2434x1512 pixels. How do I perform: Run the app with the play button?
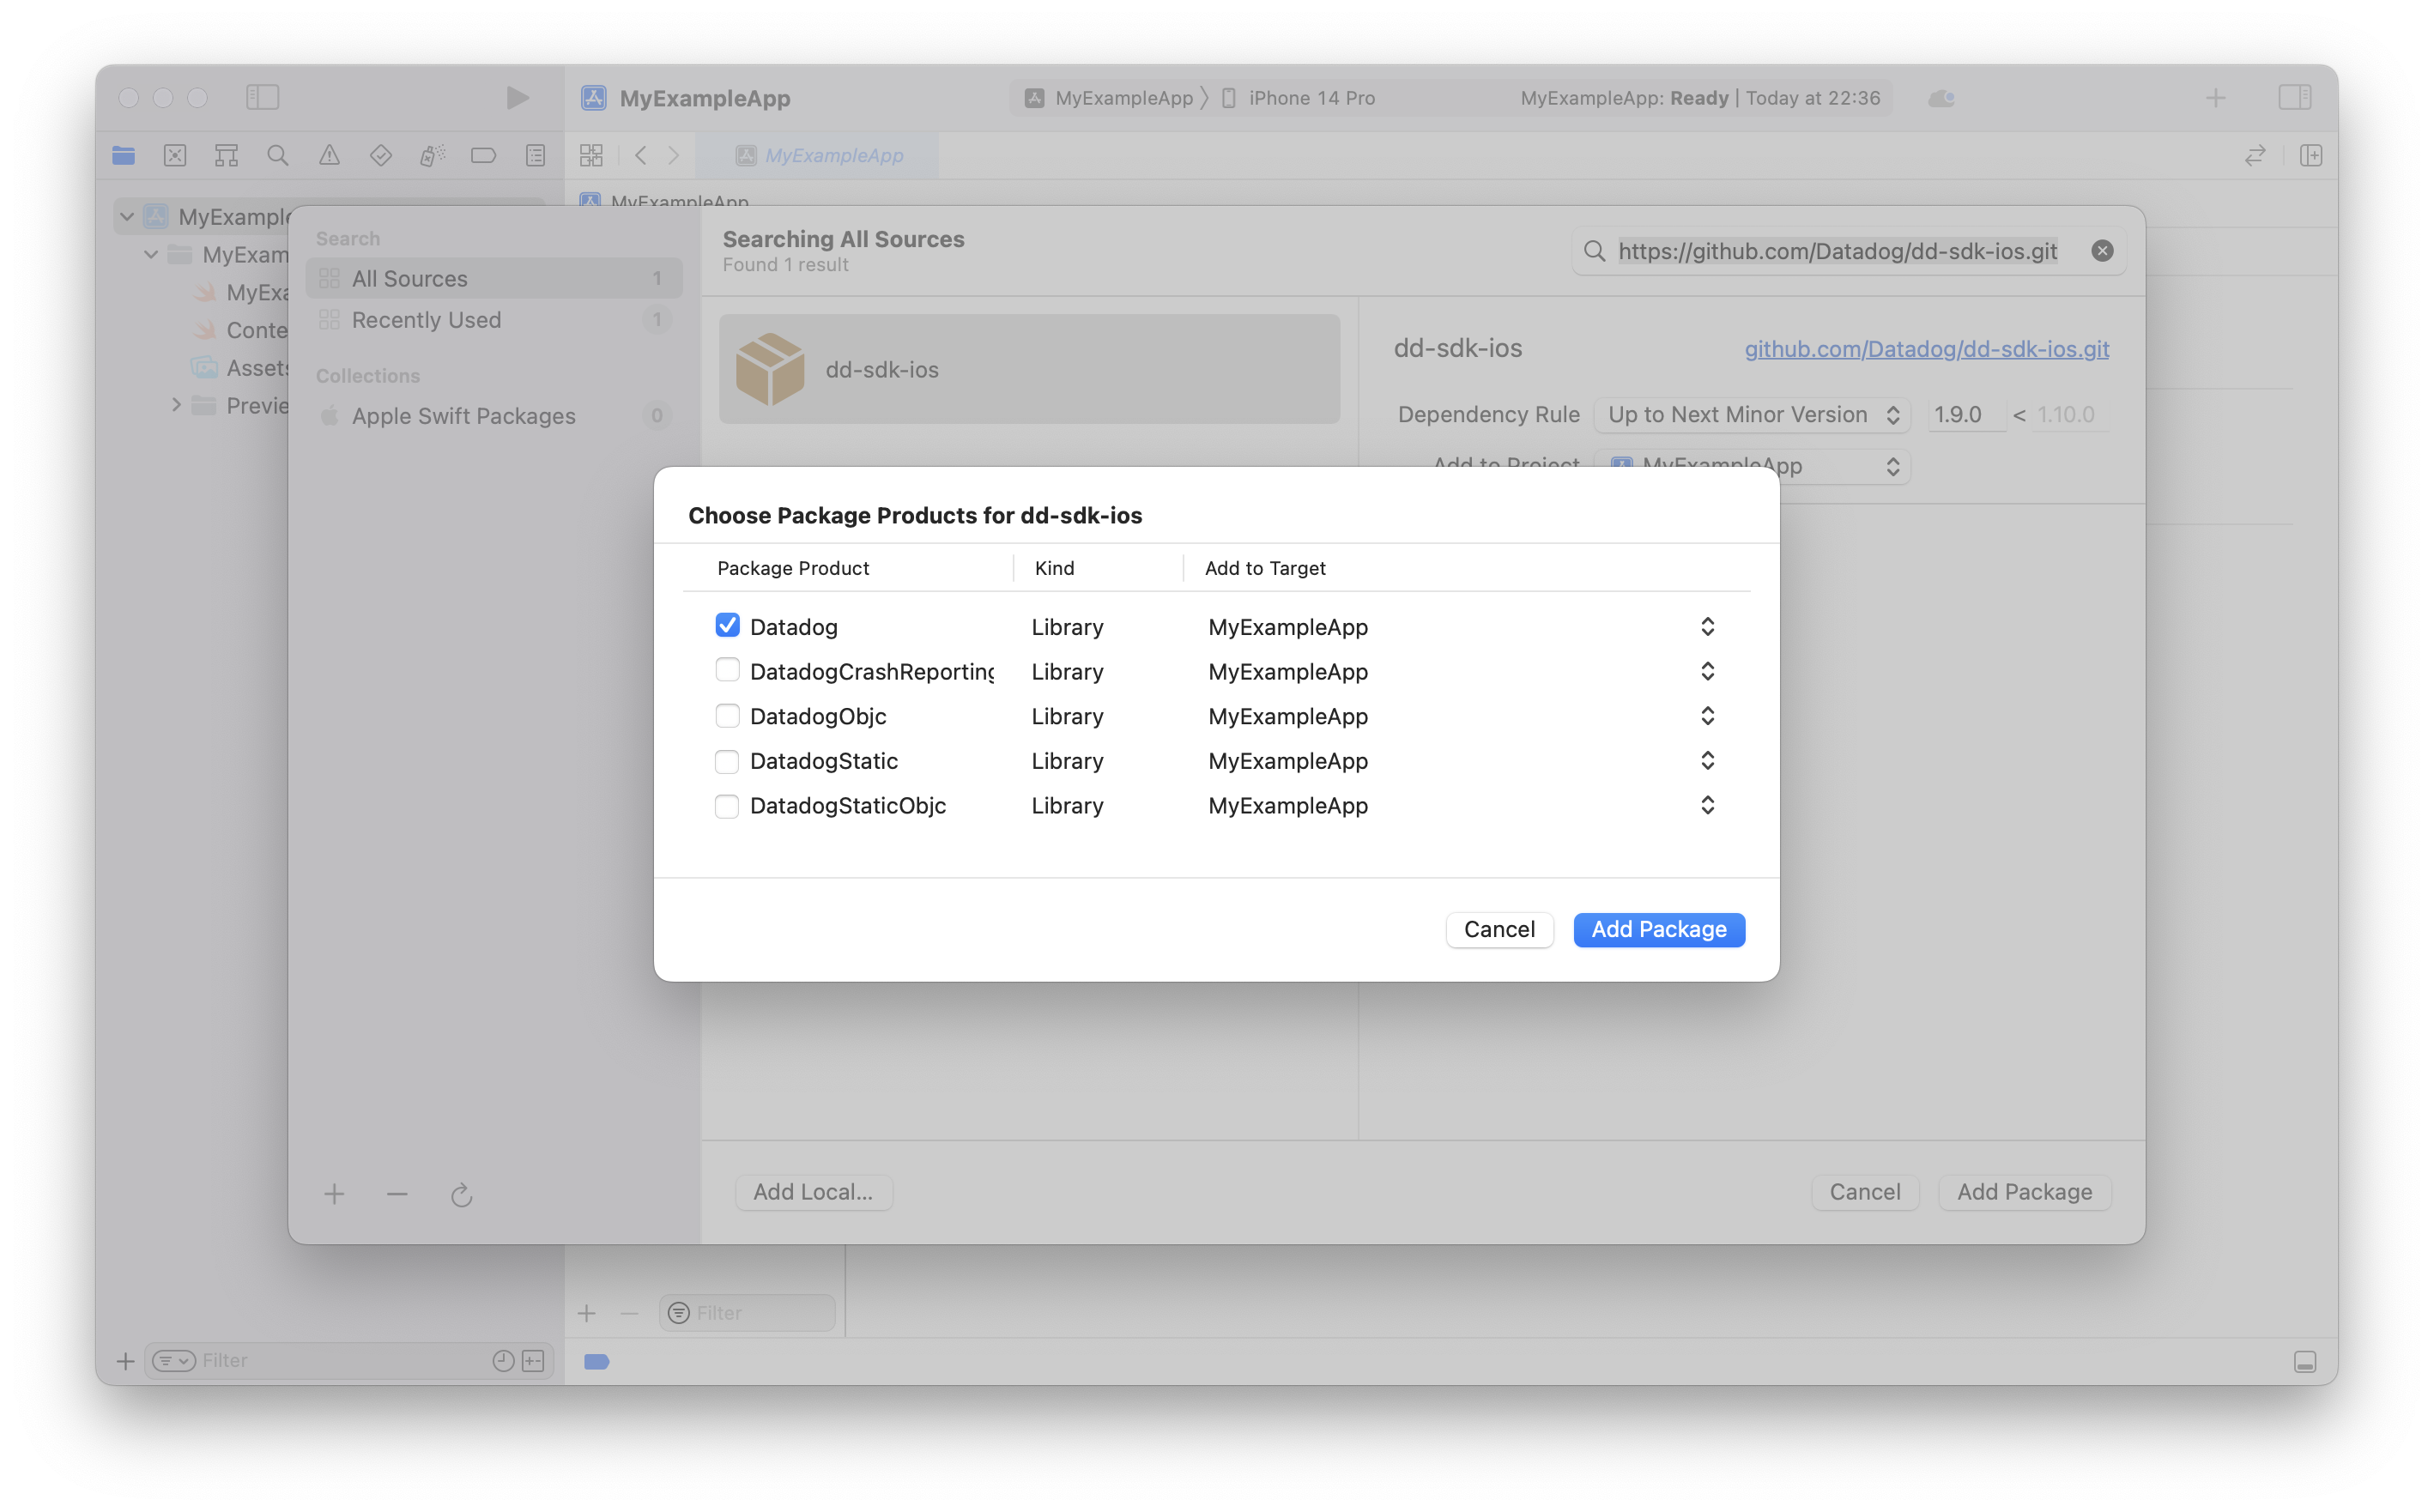[x=517, y=98]
